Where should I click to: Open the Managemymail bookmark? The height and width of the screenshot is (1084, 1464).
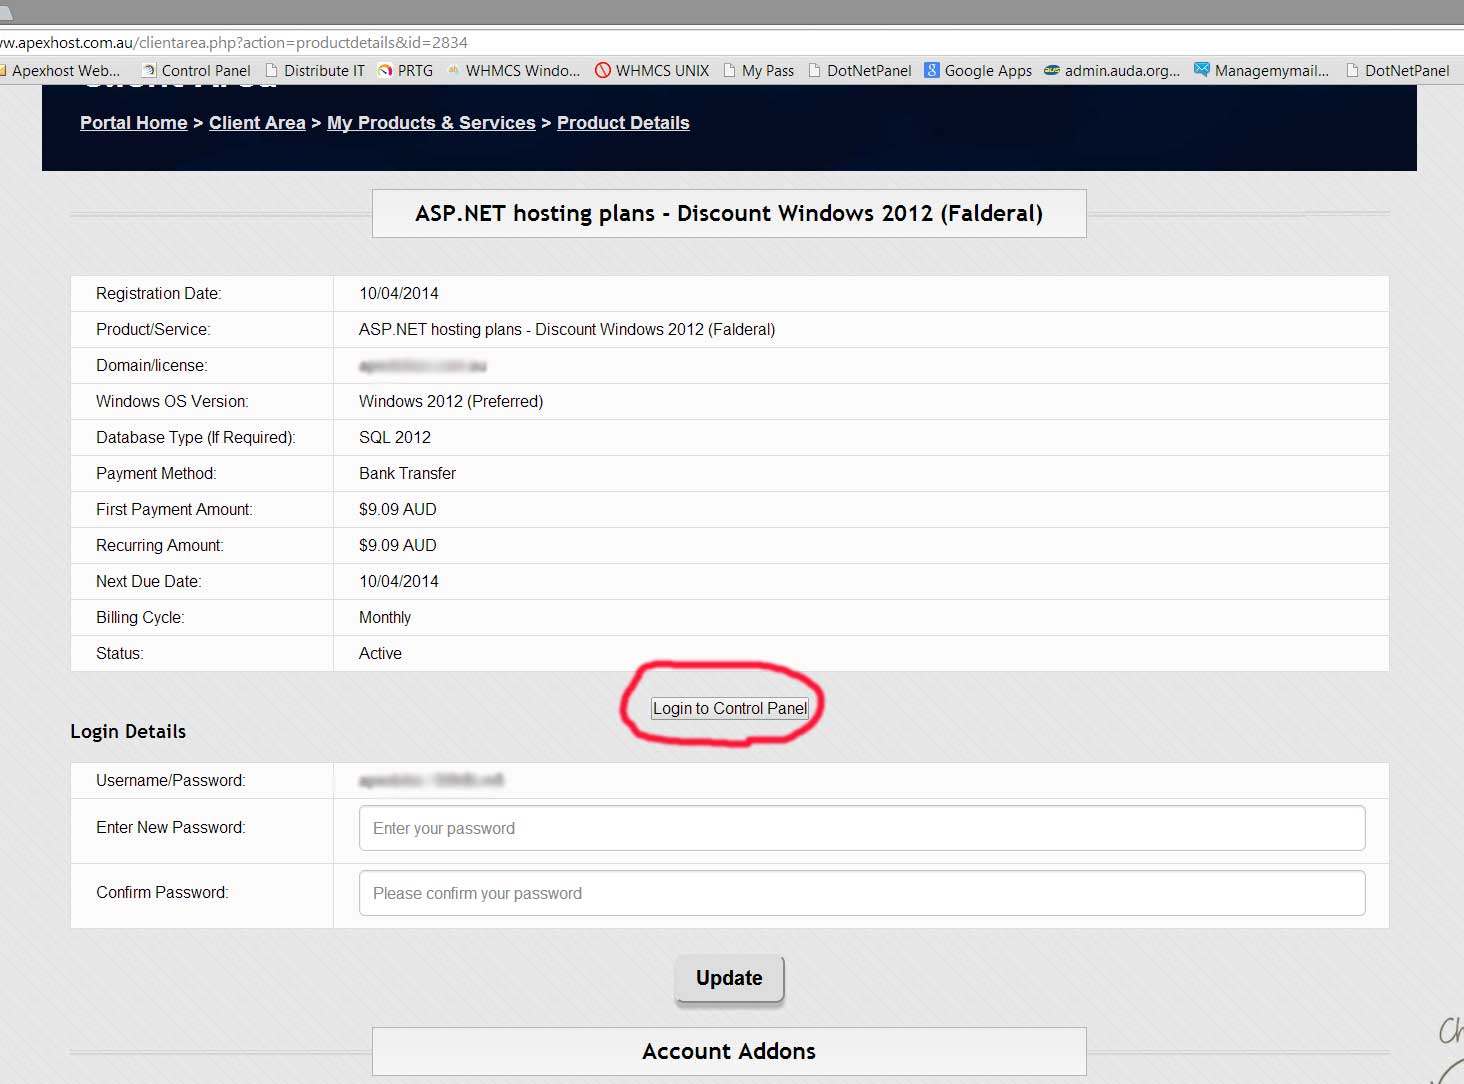point(1262,71)
